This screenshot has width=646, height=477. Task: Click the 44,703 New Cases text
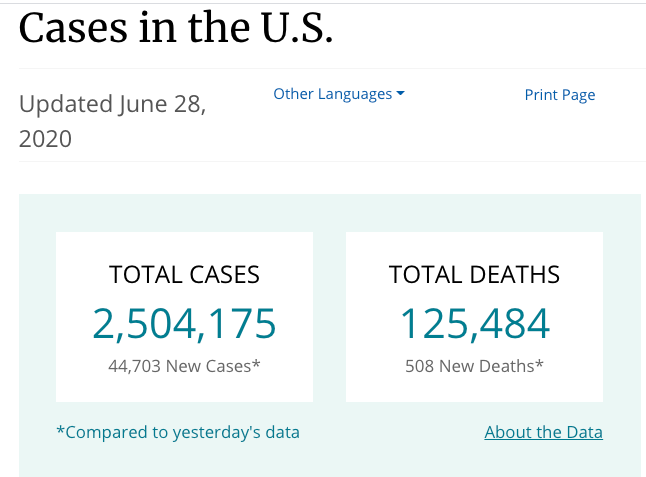pos(180,366)
